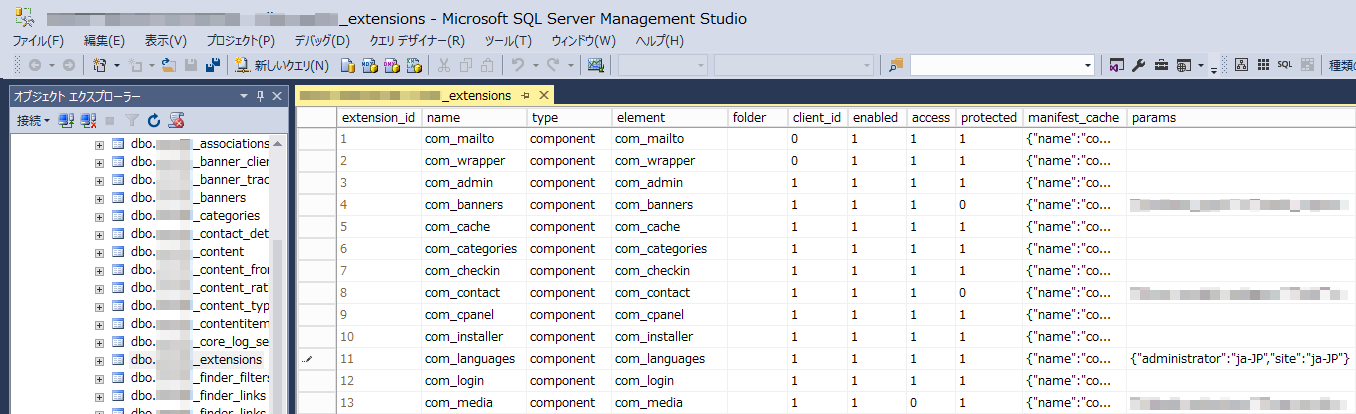Click the element cell com_checkin
This screenshot has width=1356, height=414.
(x=668, y=271)
